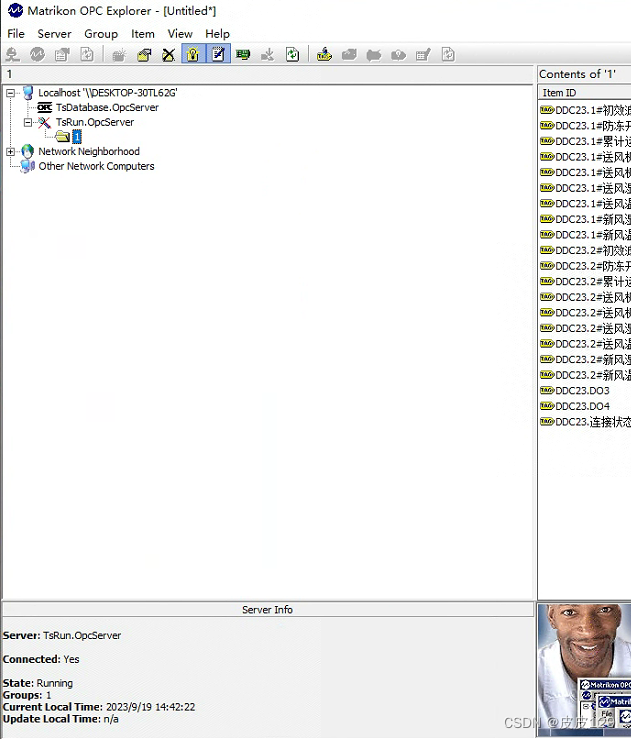Viewport: 631px width, 739px height.
Task: Click the tag icon of DDC23.DO3
Action: click(547, 390)
